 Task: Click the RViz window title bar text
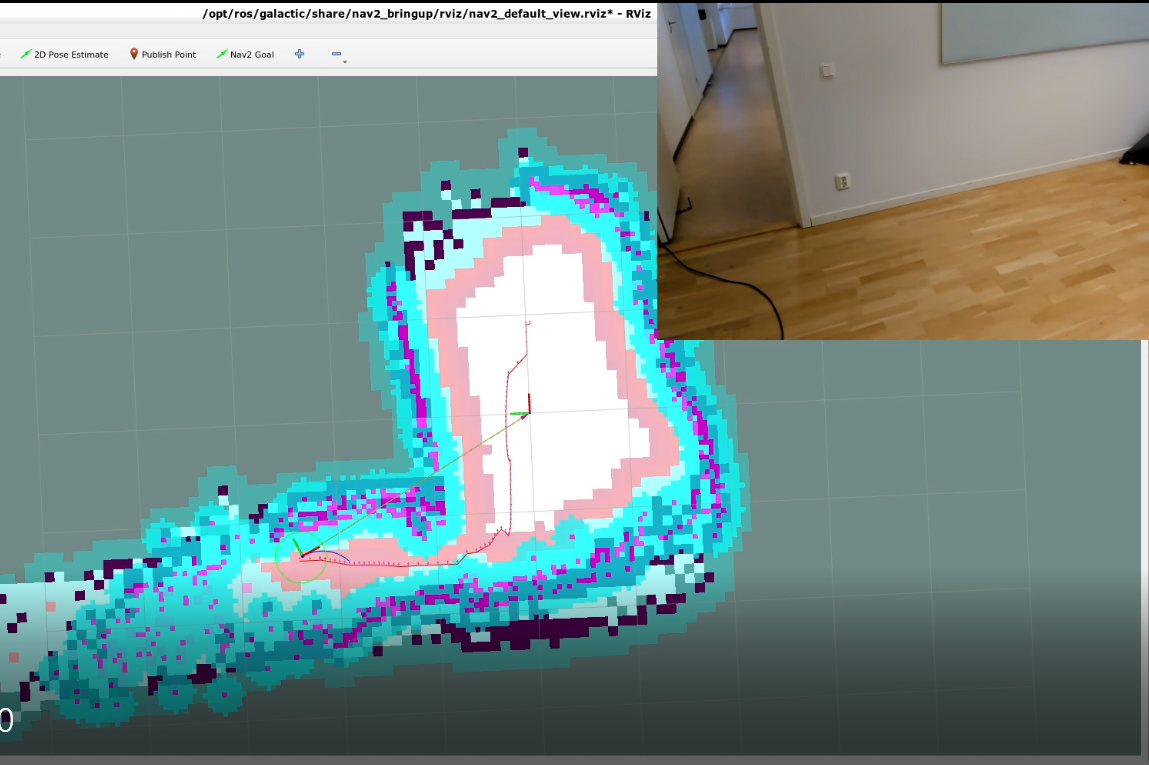click(426, 13)
